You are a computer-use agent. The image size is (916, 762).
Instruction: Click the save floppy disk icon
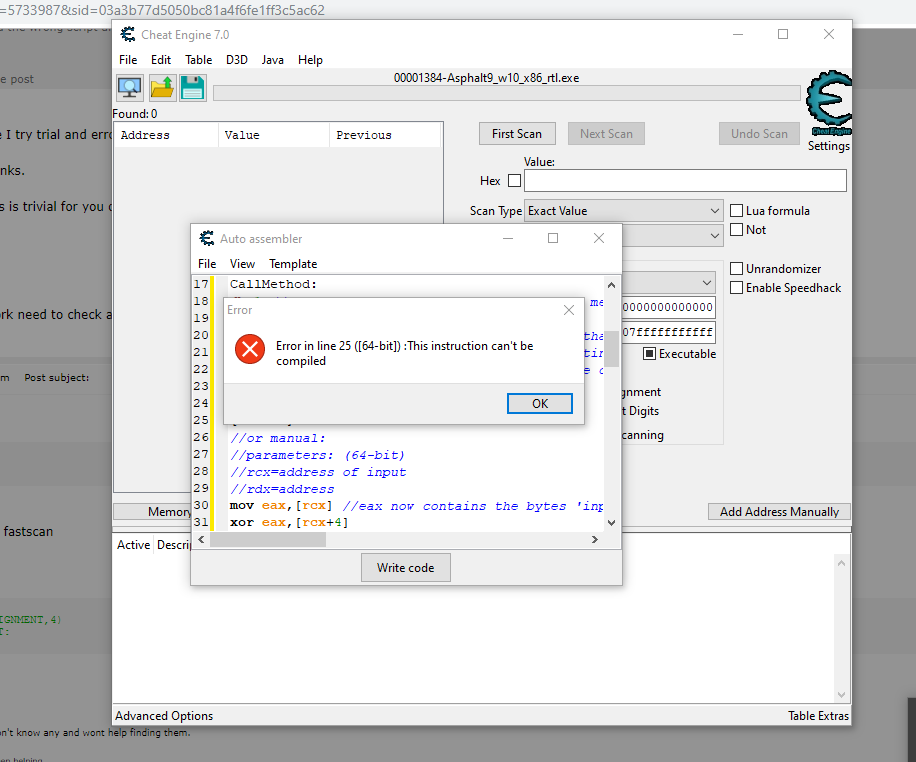(192, 88)
